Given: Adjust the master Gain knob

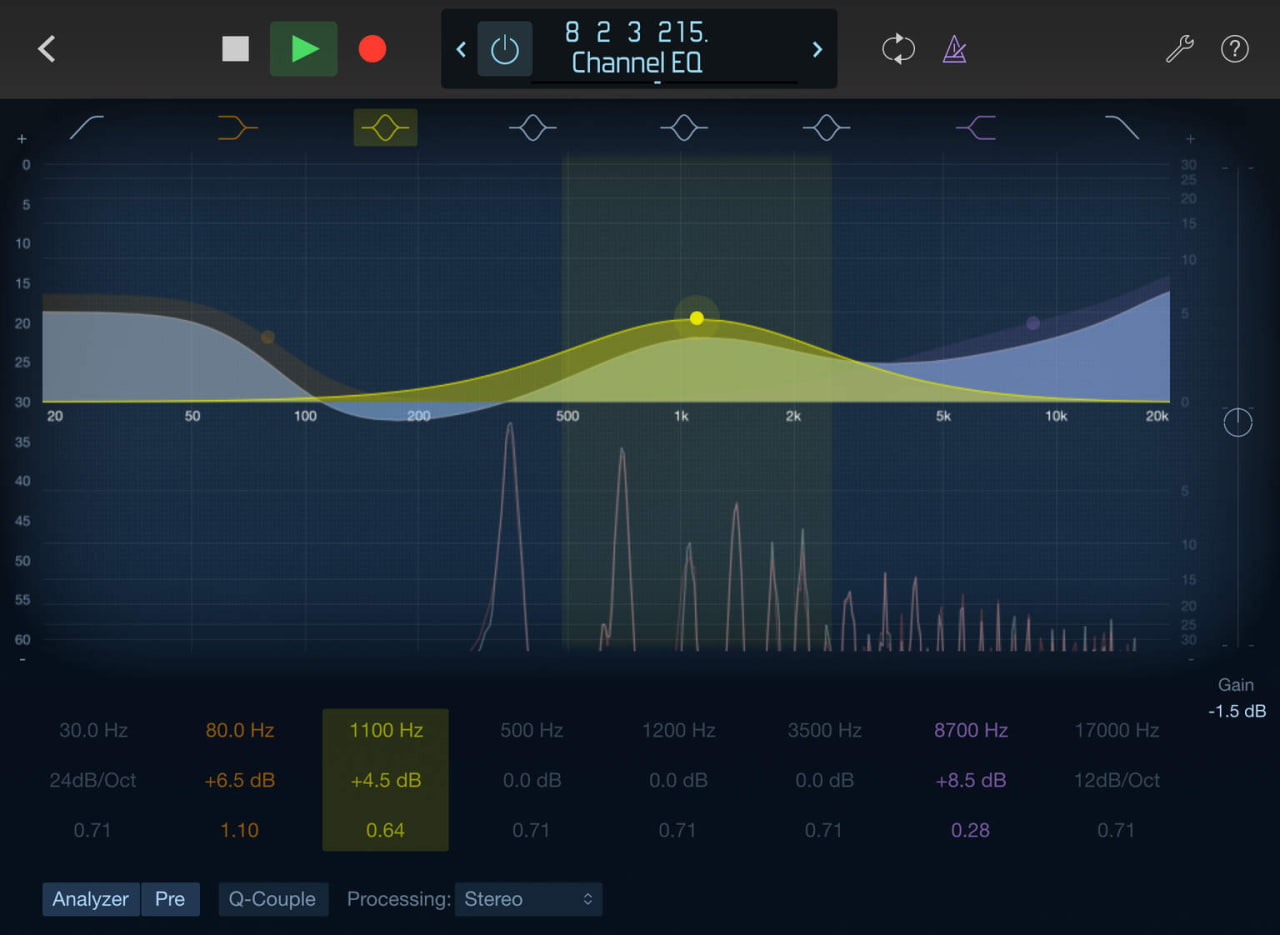Looking at the screenshot, I should 1237,422.
